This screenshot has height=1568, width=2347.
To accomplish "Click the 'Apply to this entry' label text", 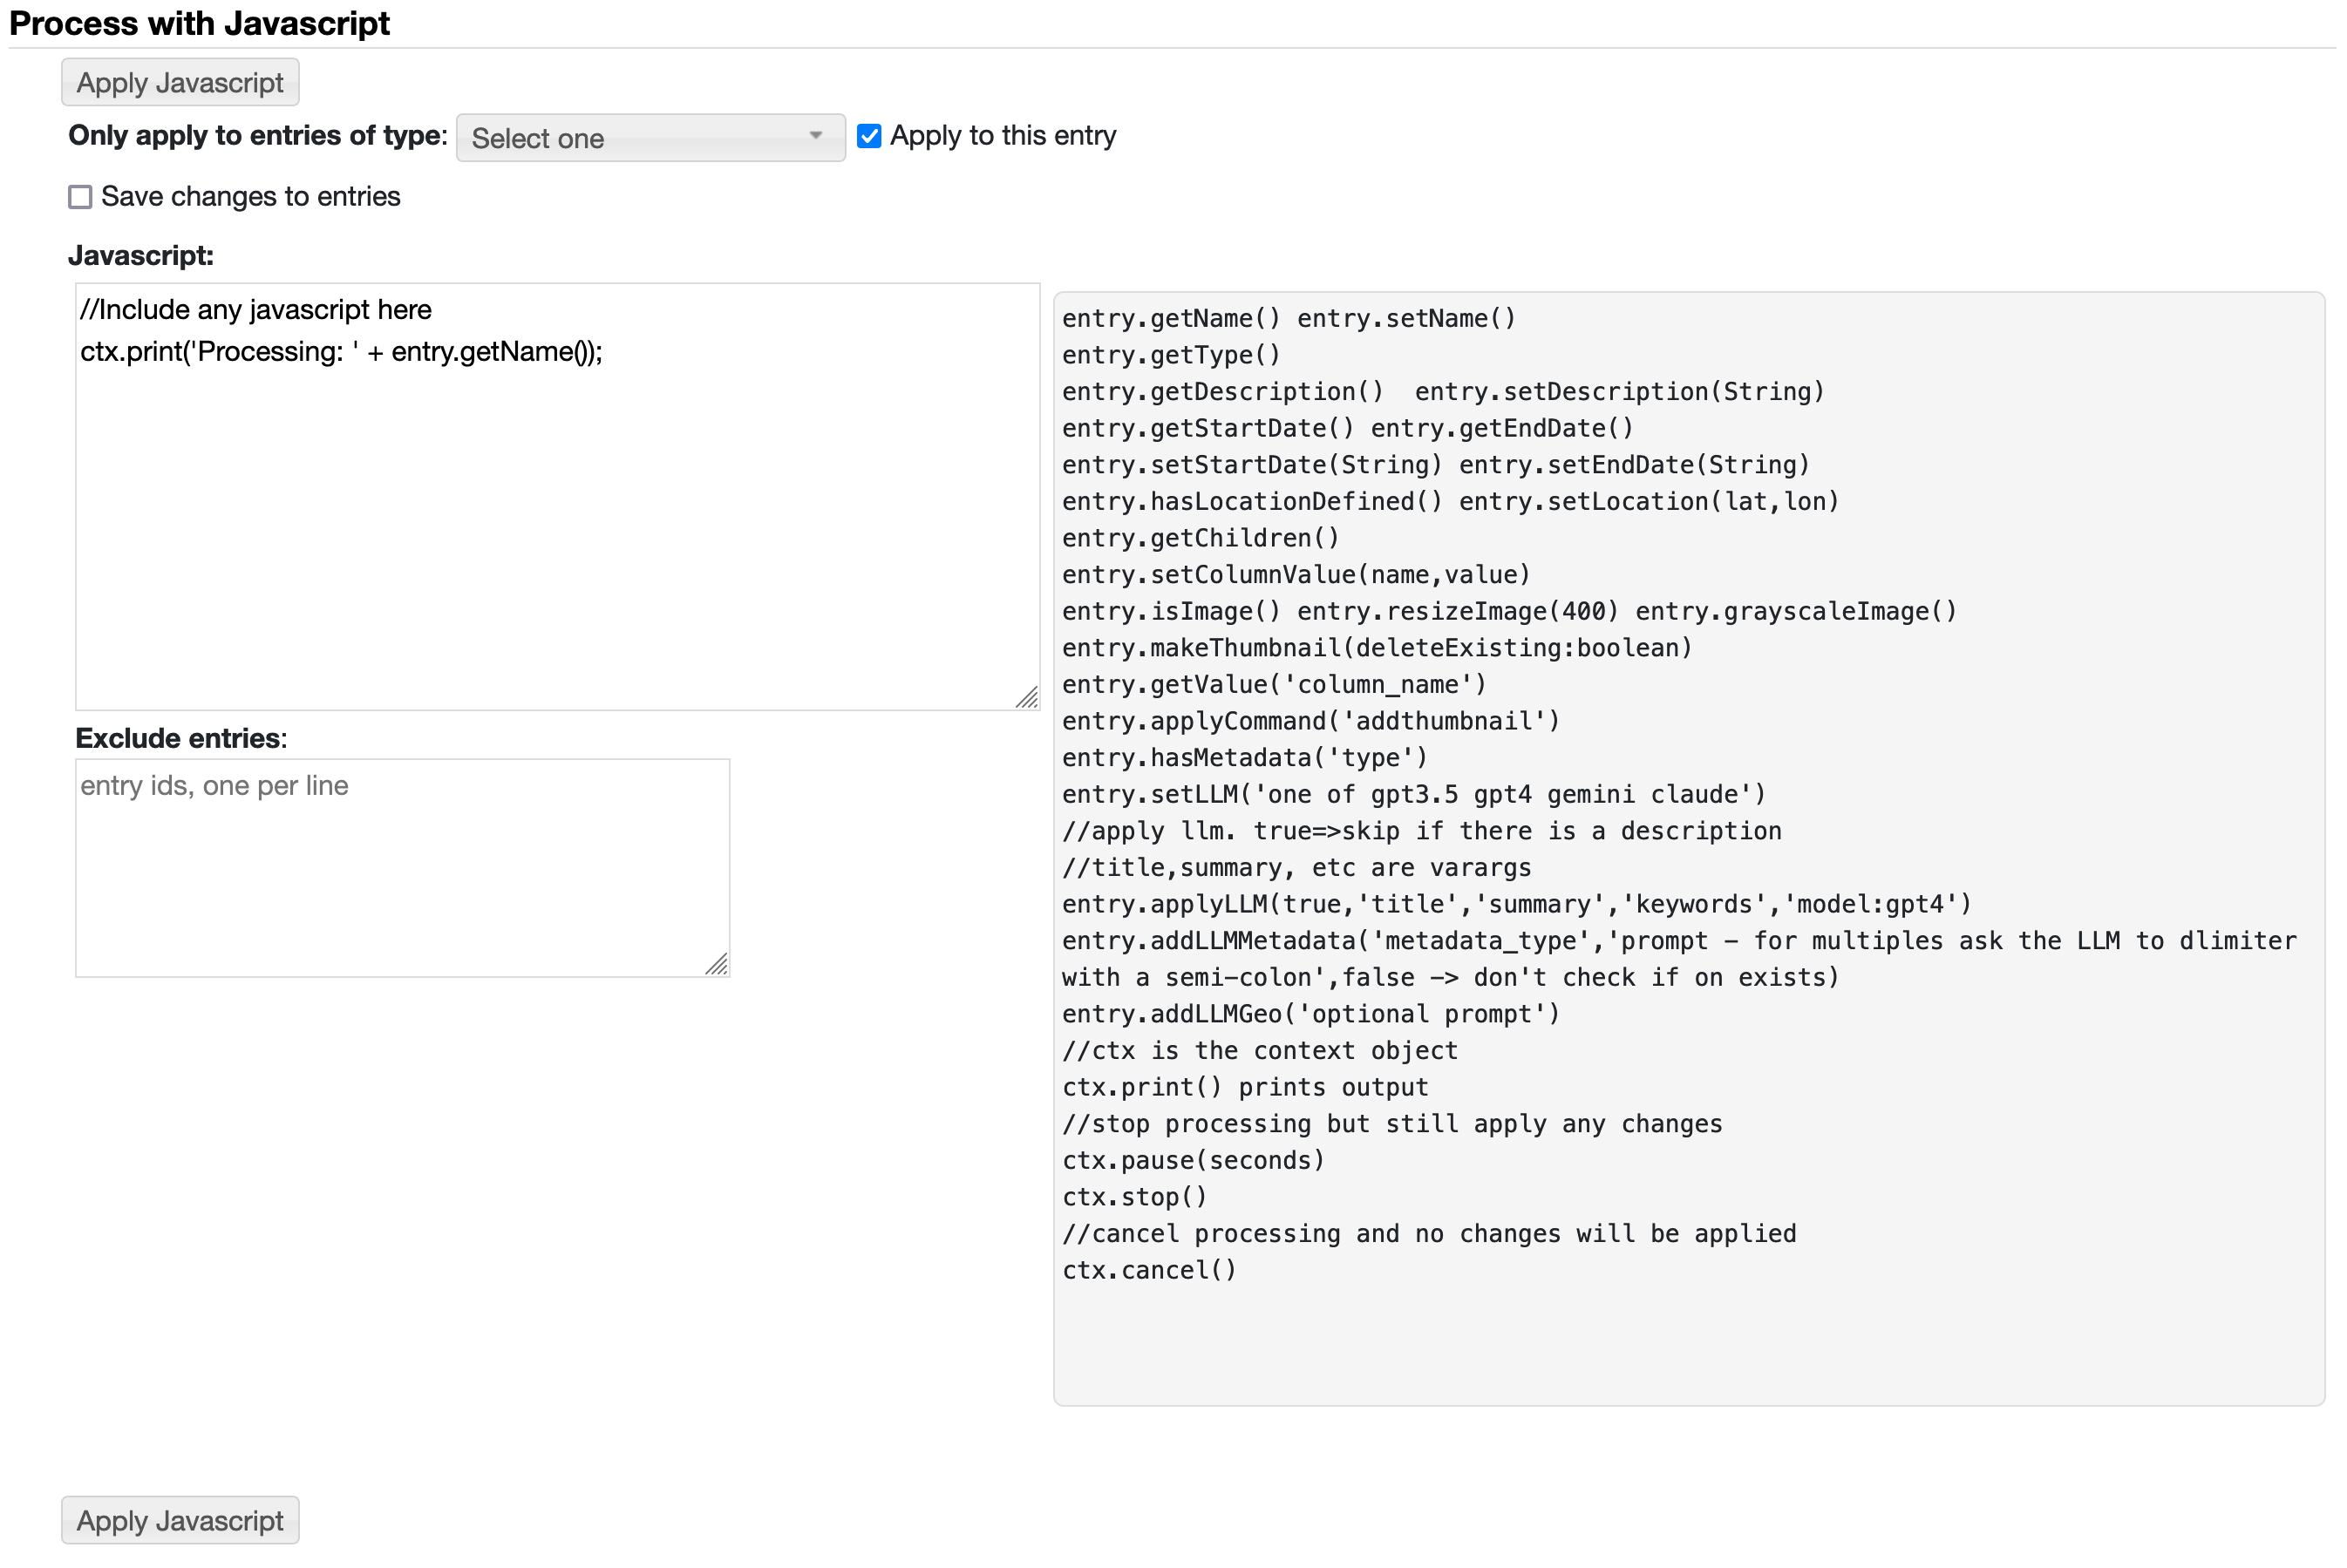I will pyautogui.click(x=1003, y=136).
